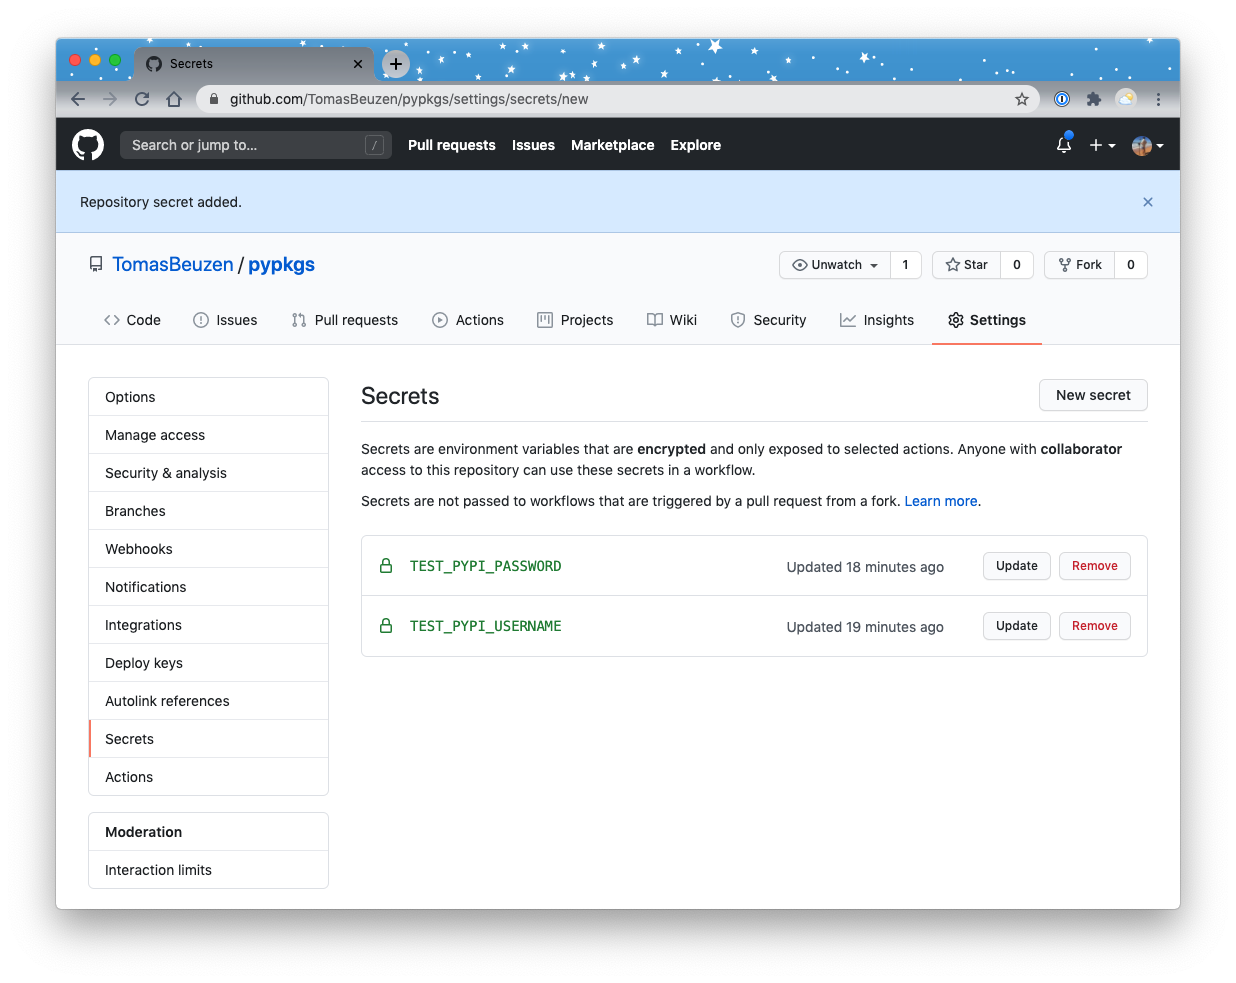Update the TEST_PYPI_USERNAME secret
Viewport: 1236px width, 983px height.
click(1017, 626)
